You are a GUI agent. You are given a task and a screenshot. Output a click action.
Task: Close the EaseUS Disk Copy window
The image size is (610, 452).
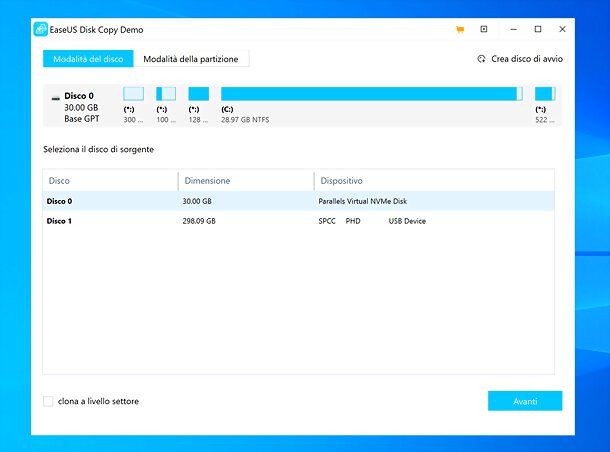(562, 29)
